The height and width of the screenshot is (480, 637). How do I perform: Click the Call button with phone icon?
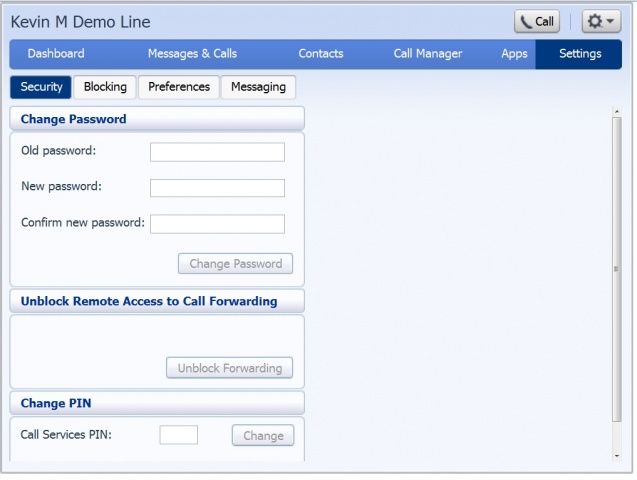537,22
